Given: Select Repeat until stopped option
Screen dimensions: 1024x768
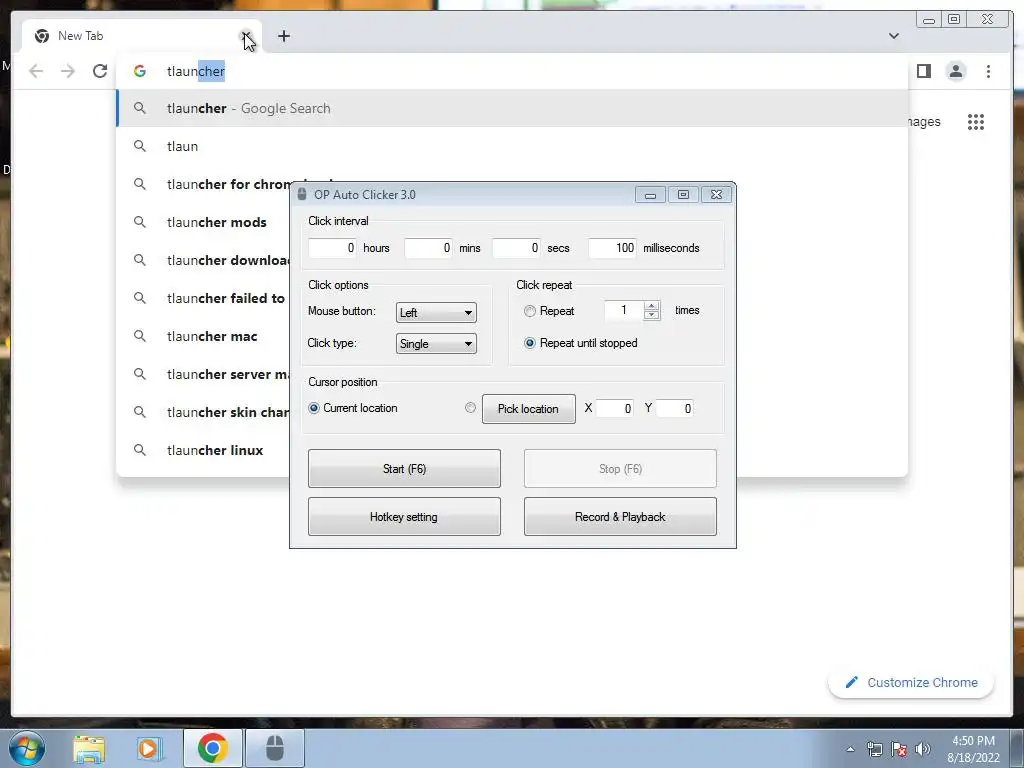Looking at the screenshot, I should 530,343.
